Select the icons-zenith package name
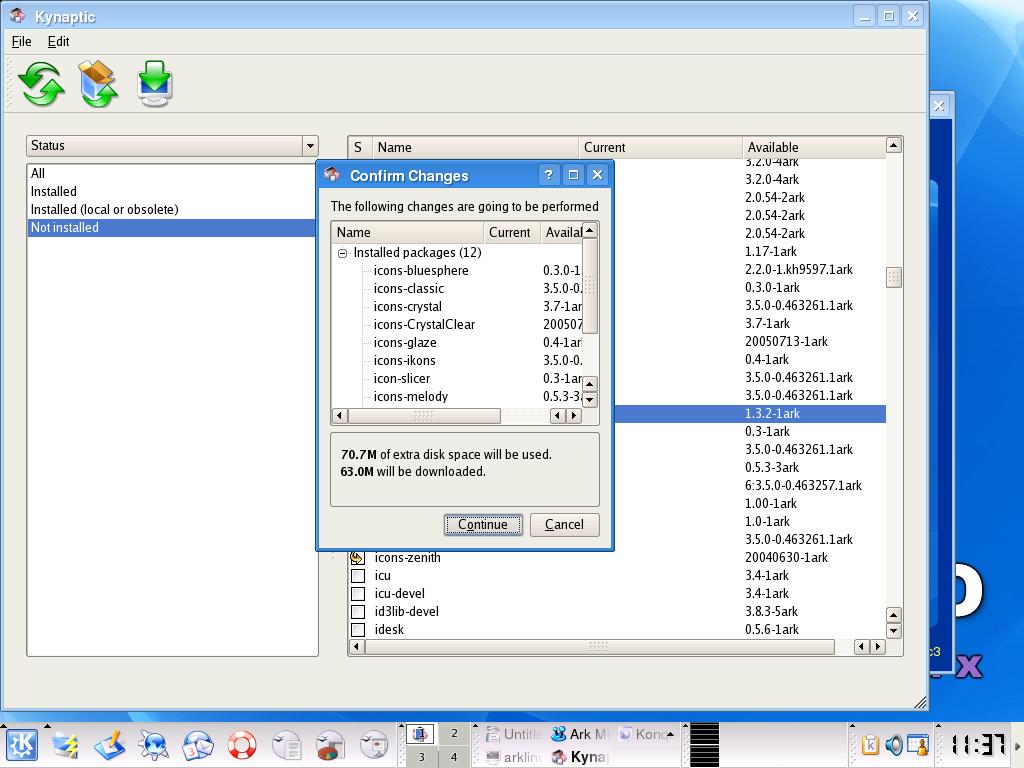 click(x=408, y=558)
